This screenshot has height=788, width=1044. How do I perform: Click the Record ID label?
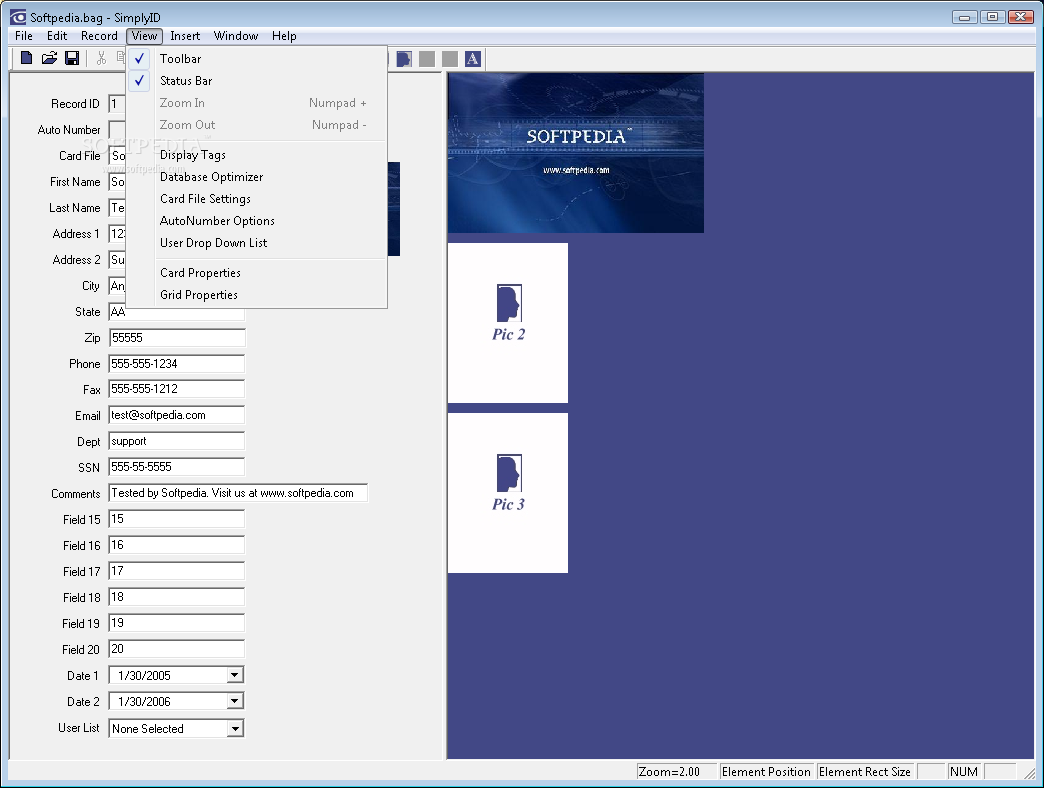[75, 104]
